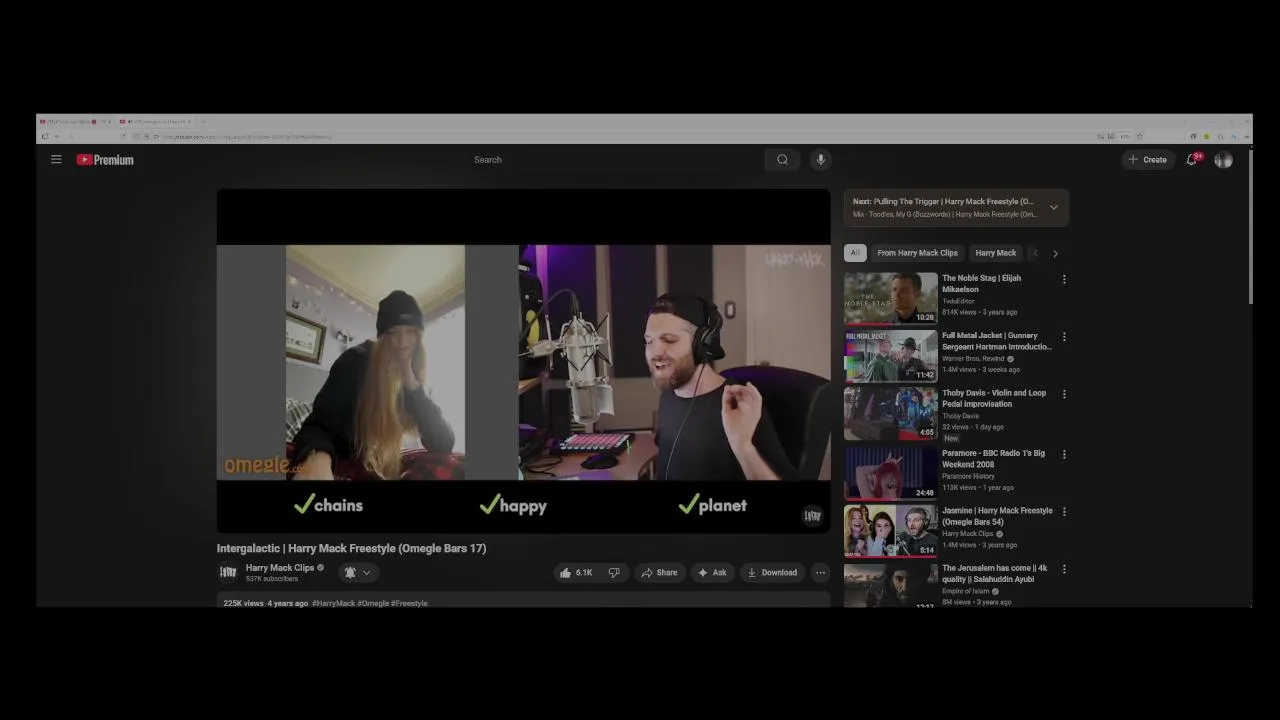Click Full Metal Jacket video thumbnail

point(891,356)
